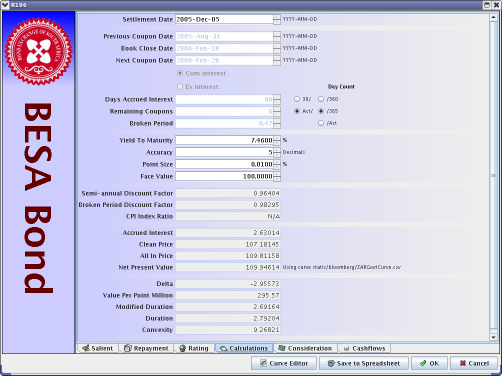Click the Book Close Date spinner
Screen dimensions: 502x376
pos(277,48)
